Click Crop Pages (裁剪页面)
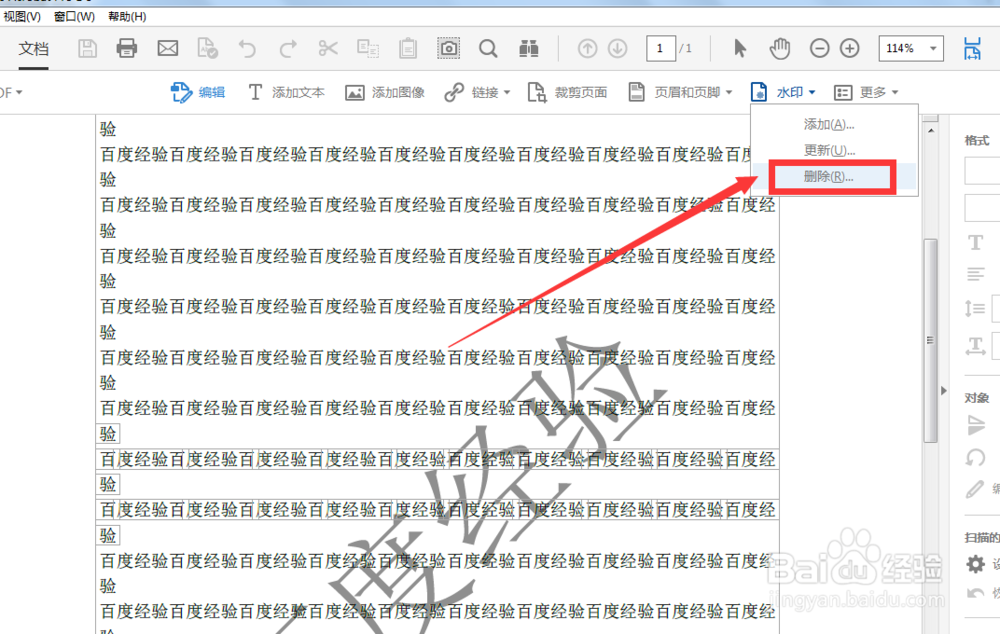 (567, 92)
